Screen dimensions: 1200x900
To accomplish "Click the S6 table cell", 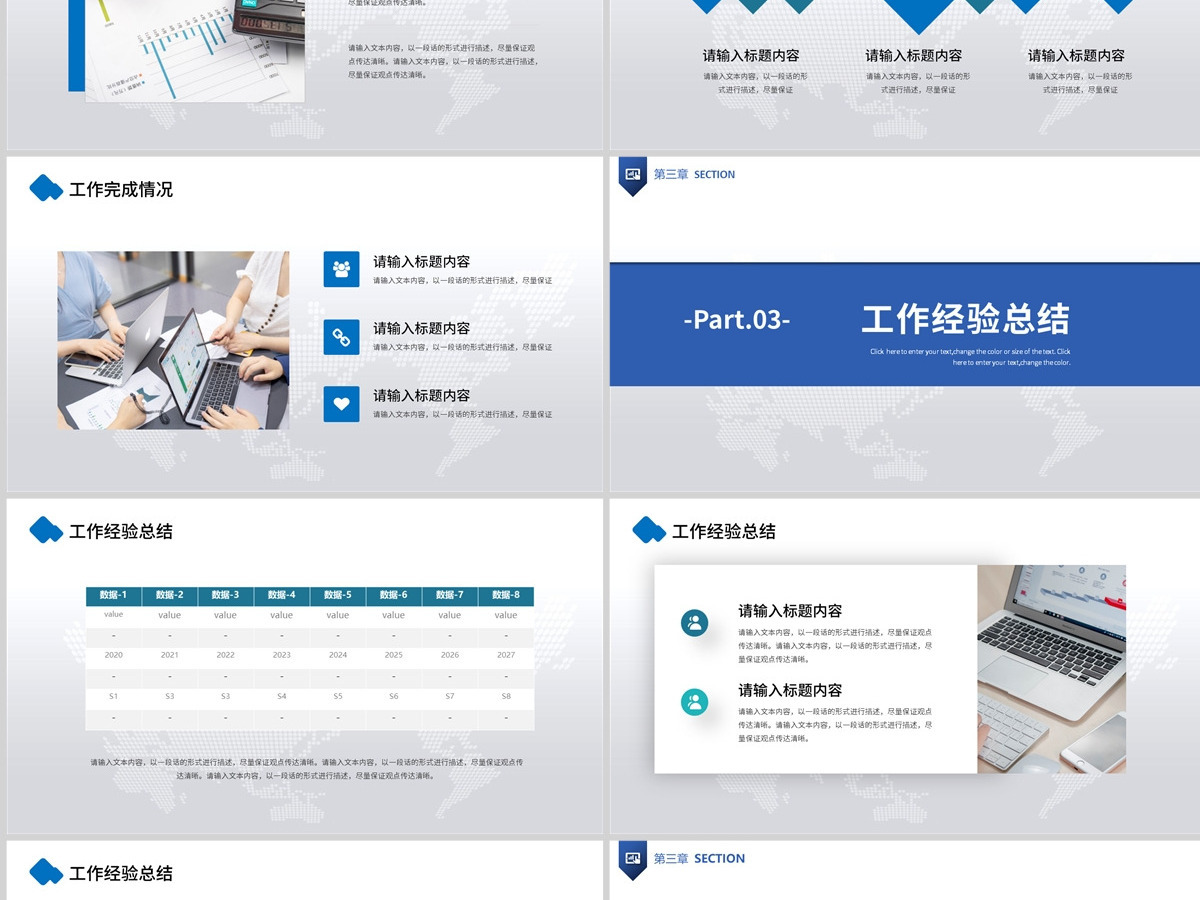I will pyautogui.click(x=394, y=696).
